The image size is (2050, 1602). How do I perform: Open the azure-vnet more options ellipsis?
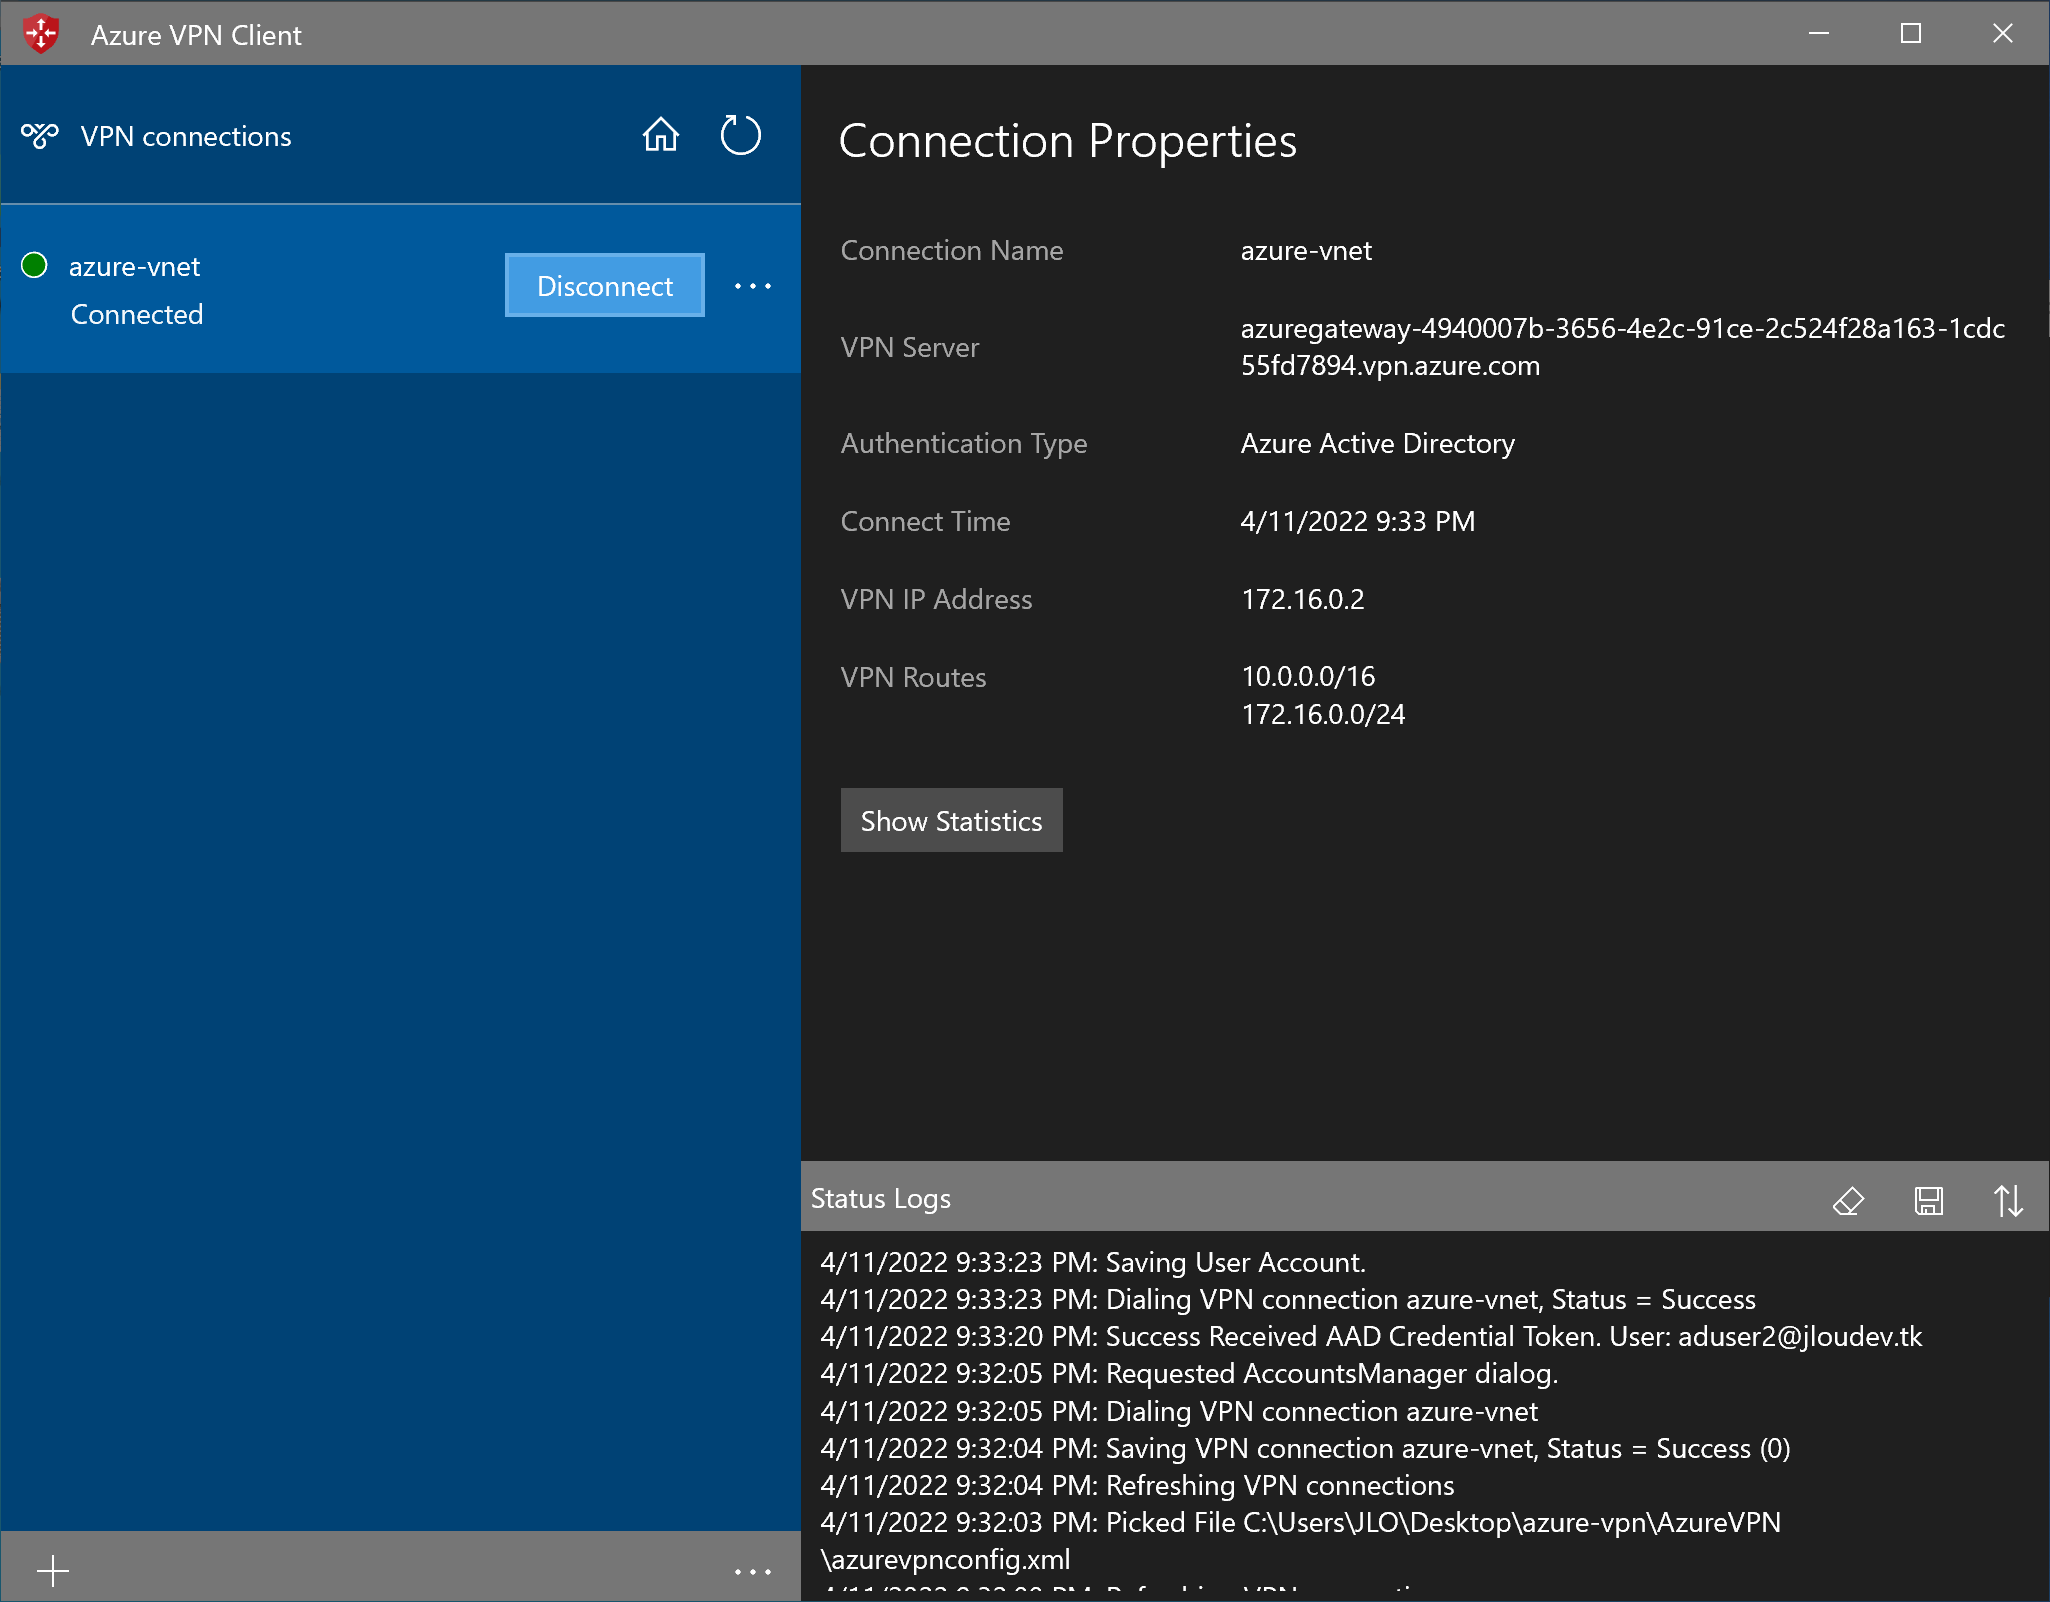(x=753, y=286)
